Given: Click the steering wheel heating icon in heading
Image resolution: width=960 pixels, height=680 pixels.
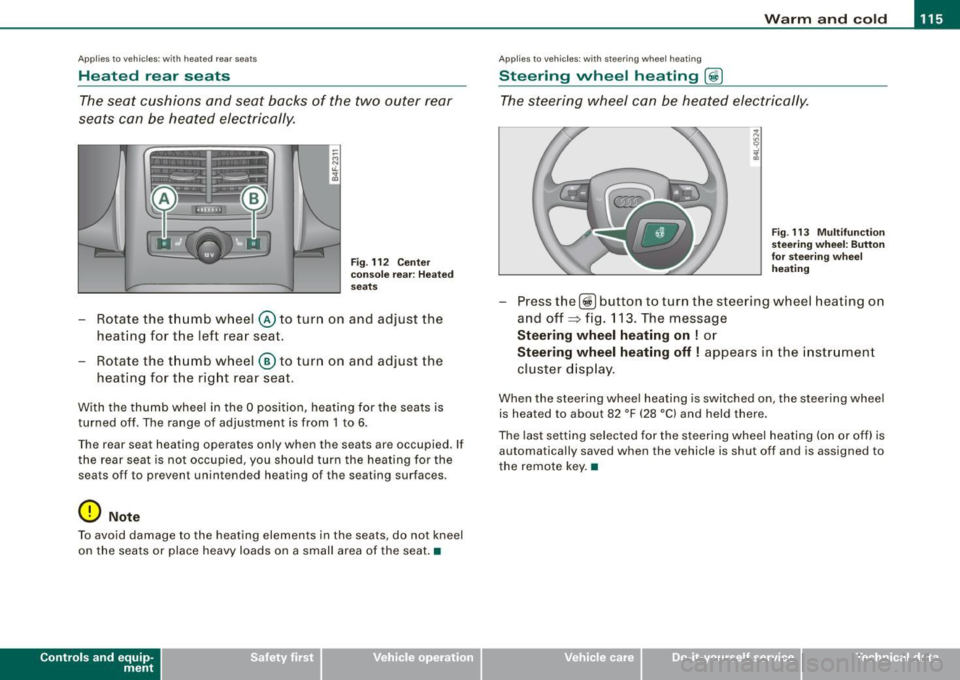Looking at the screenshot, I should pos(714,77).
